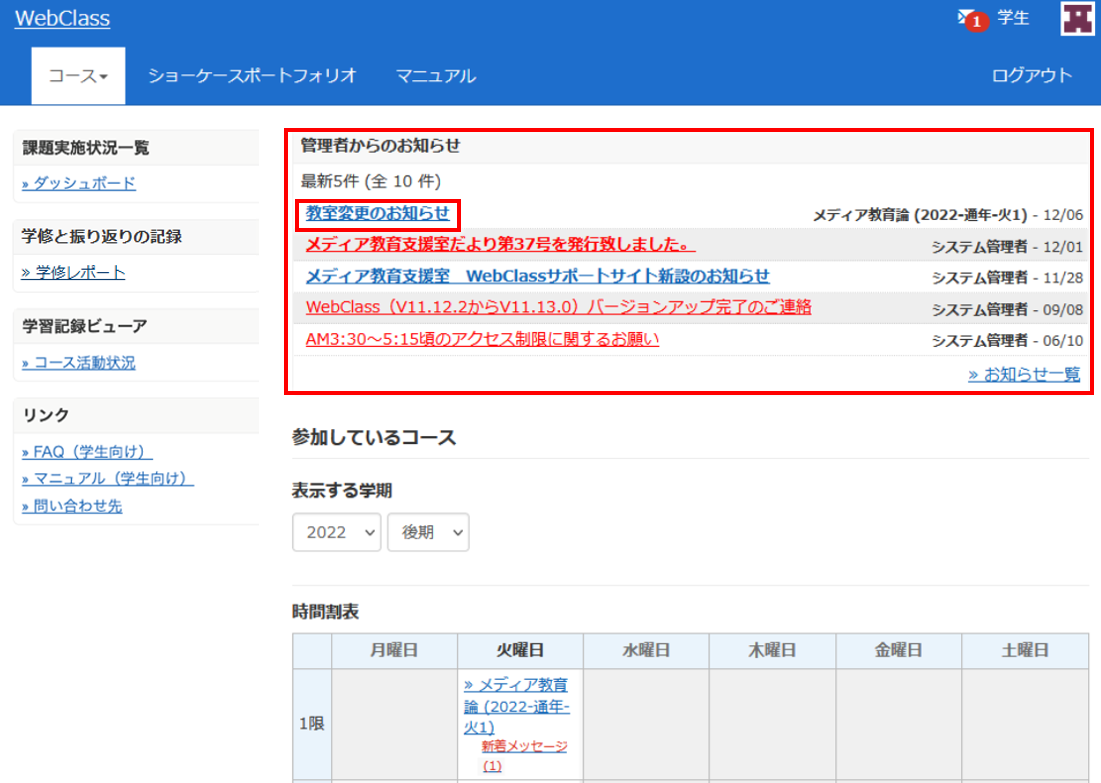Open the WebClass home logo link

(62, 18)
